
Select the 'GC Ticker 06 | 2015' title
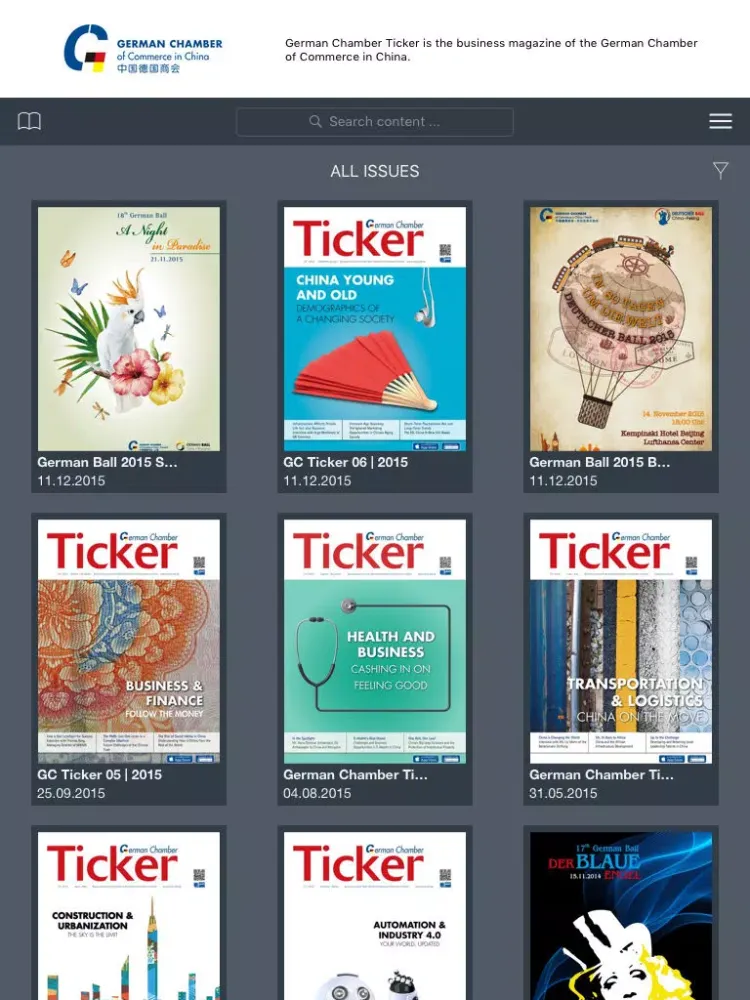point(345,462)
